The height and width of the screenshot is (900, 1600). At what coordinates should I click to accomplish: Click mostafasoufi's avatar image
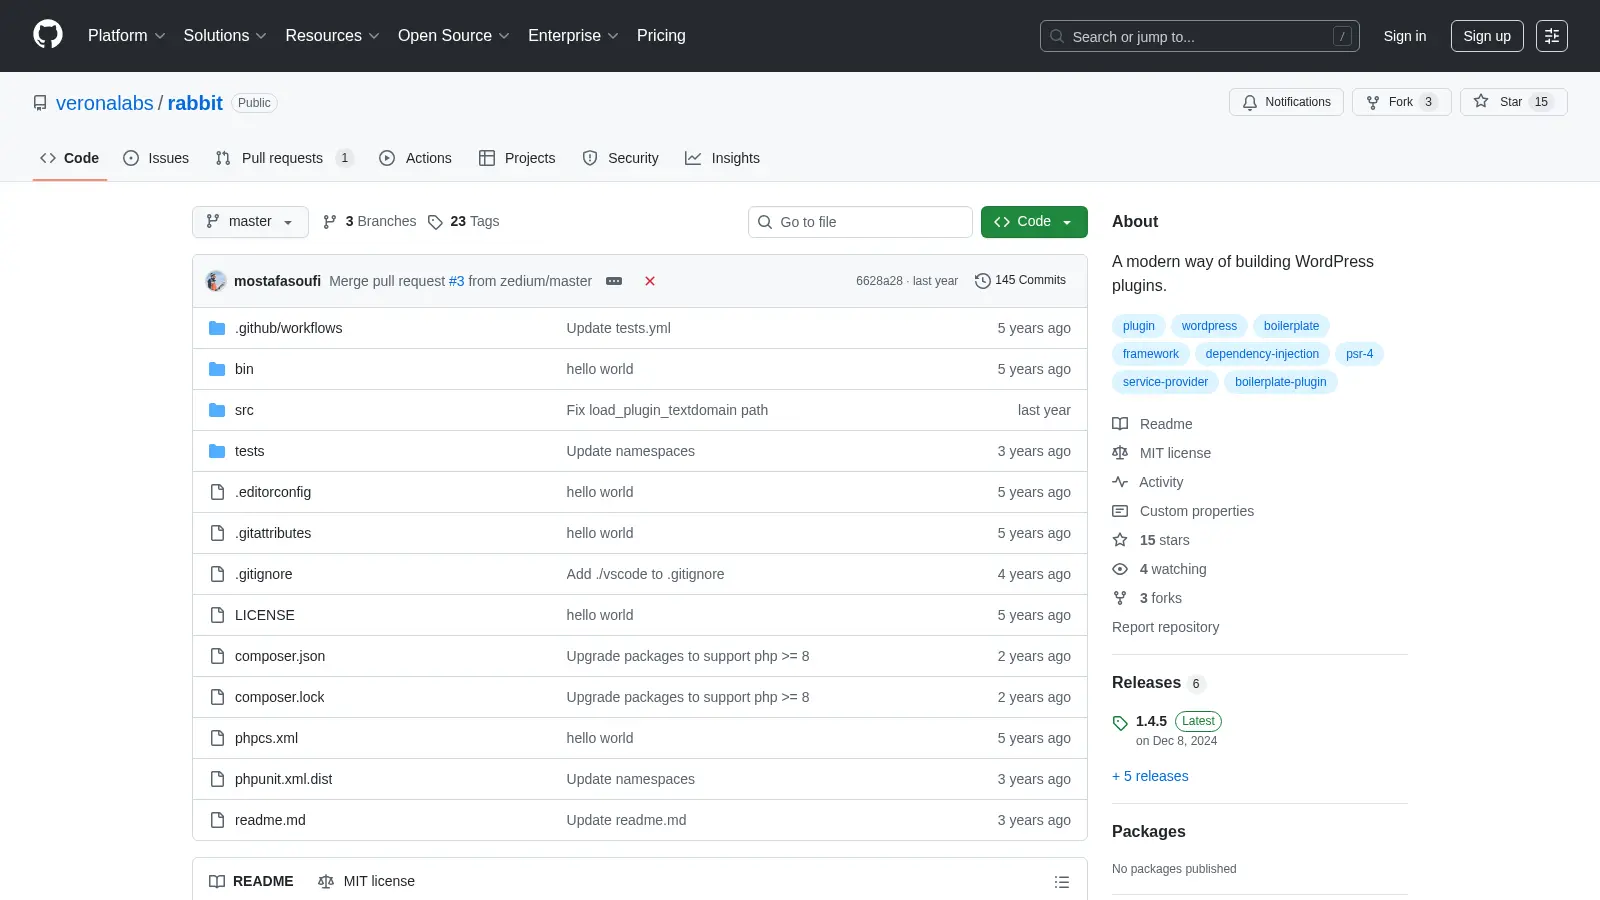point(216,281)
